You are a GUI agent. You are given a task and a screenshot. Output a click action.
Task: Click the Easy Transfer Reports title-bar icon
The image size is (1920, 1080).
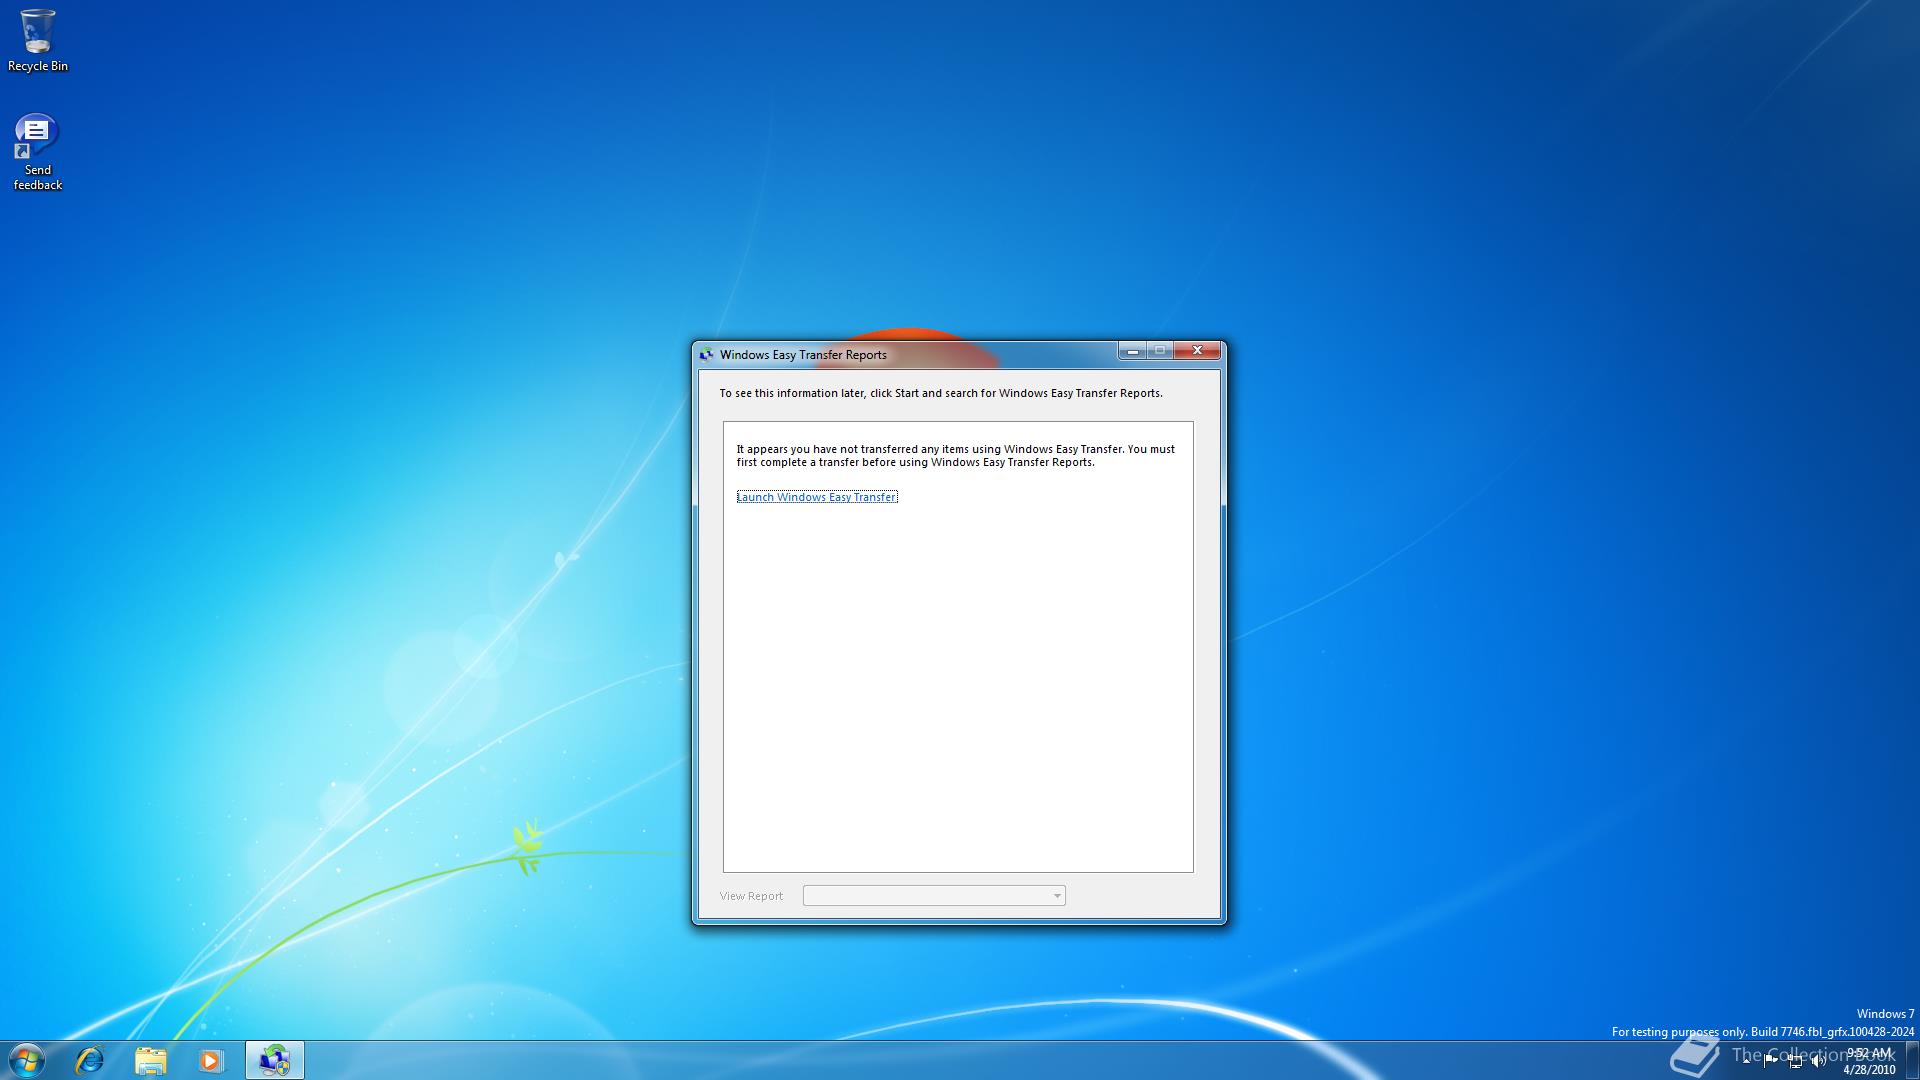pos(707,355)
